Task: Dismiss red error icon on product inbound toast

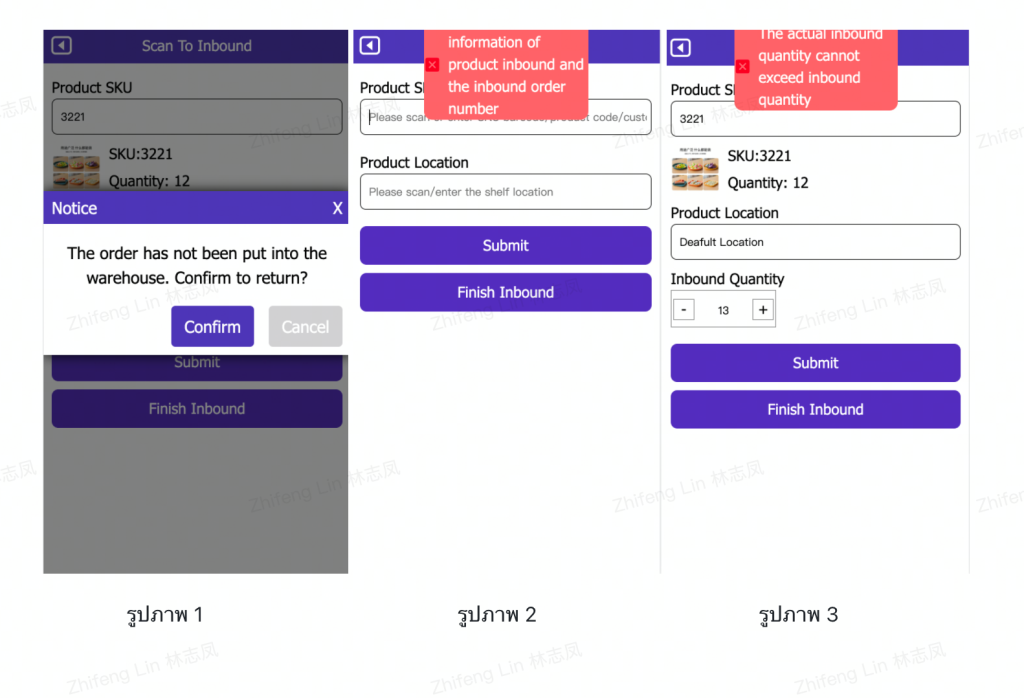Action: tap(432, 65)
